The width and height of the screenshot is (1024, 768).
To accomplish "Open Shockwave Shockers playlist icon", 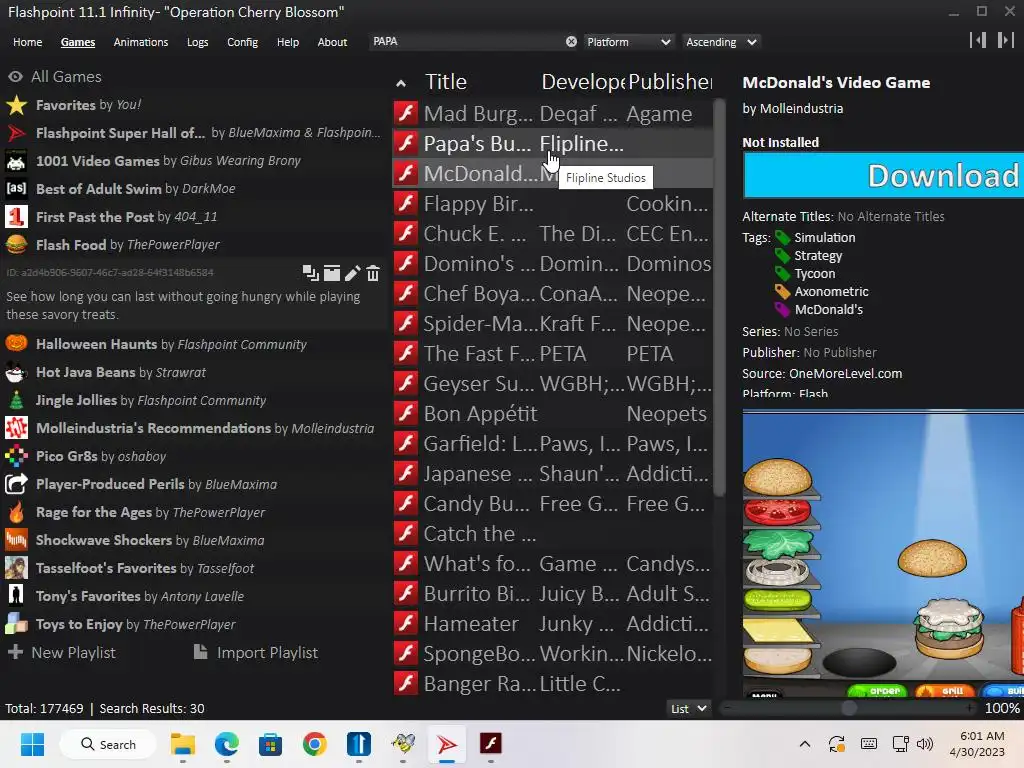I will pyautogui.click(x=16, y=540).
